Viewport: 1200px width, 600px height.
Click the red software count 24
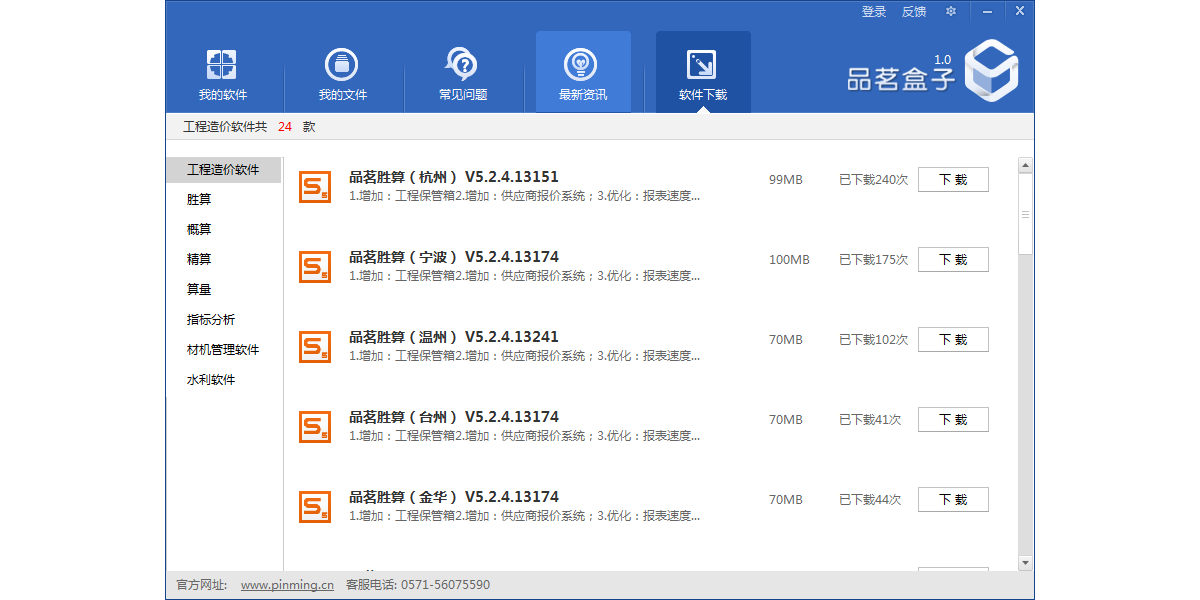click(x=285, y=127)
